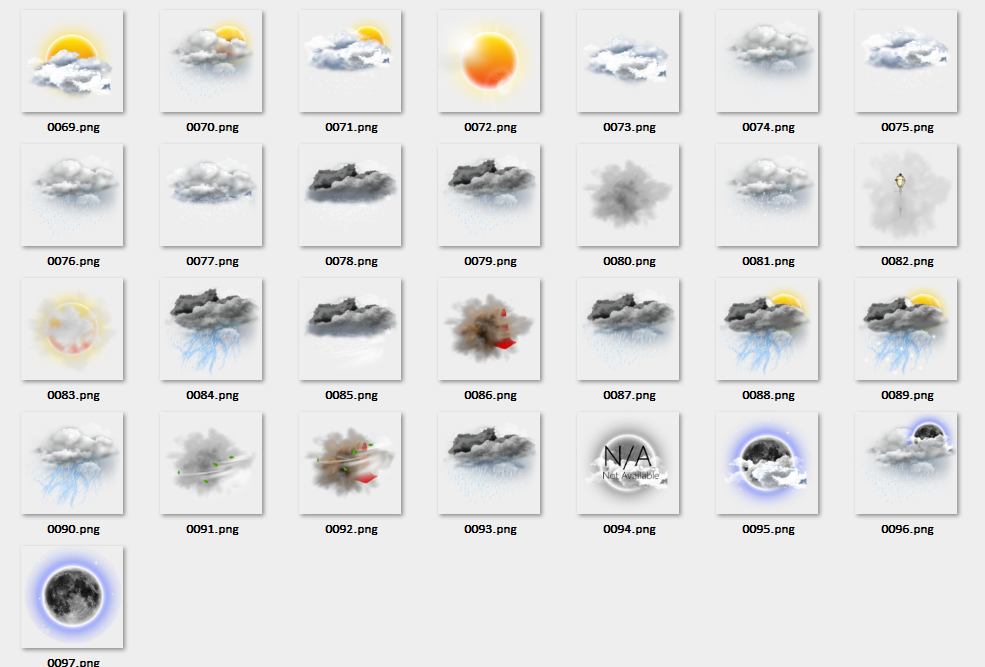Select the 0080.png gray smoke thumbnail
Image resolution: width=985 pixels, height=667 pixels.
coord(628,195)
